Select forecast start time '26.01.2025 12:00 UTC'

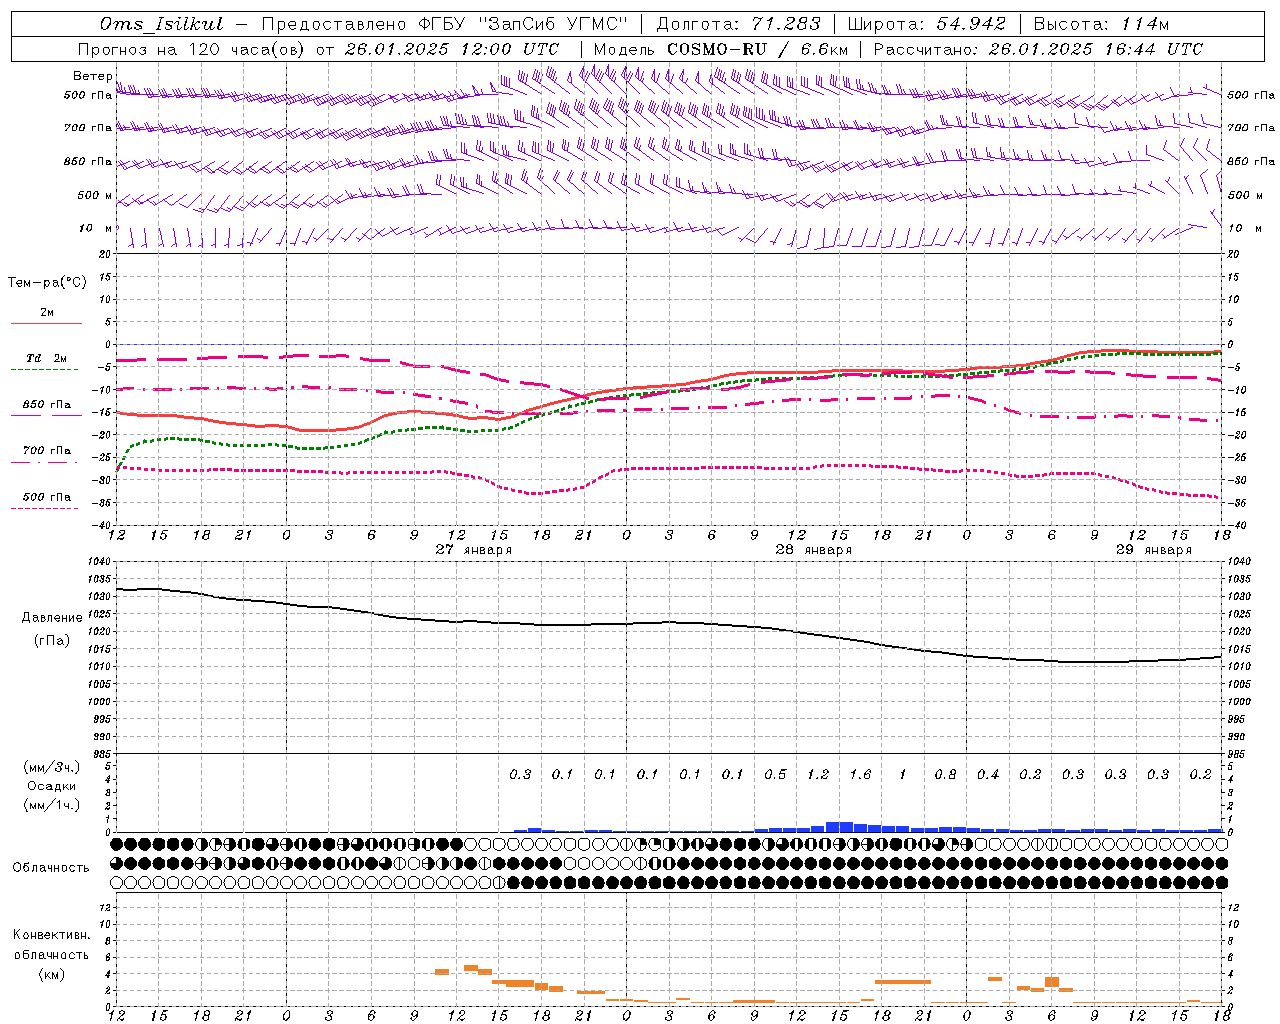pos(451,49)
